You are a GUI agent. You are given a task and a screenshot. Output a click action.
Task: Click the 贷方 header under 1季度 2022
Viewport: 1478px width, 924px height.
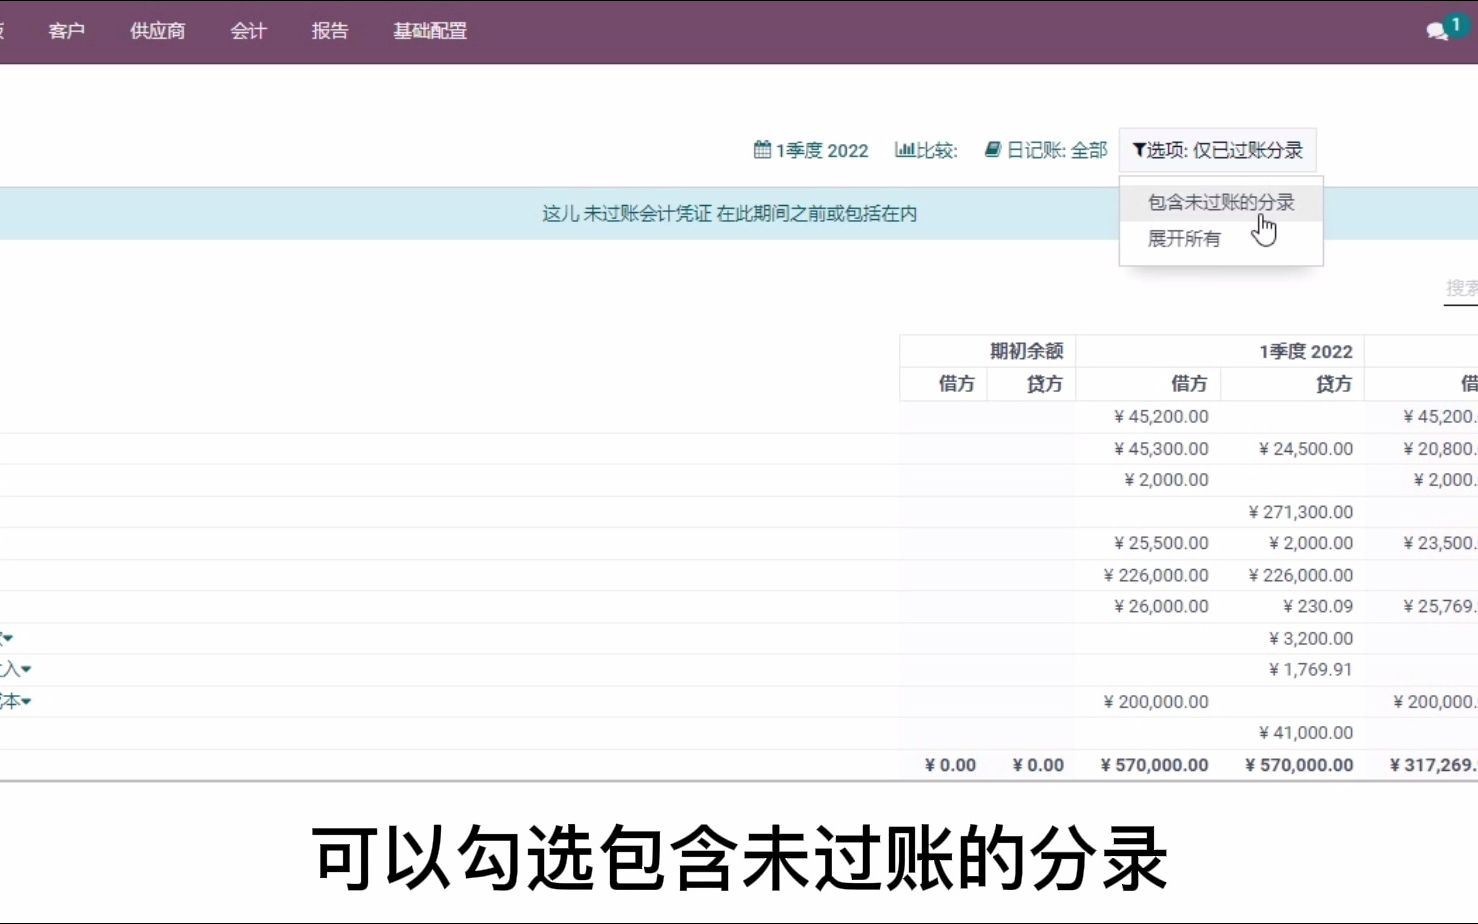(x=1333, y=383)
